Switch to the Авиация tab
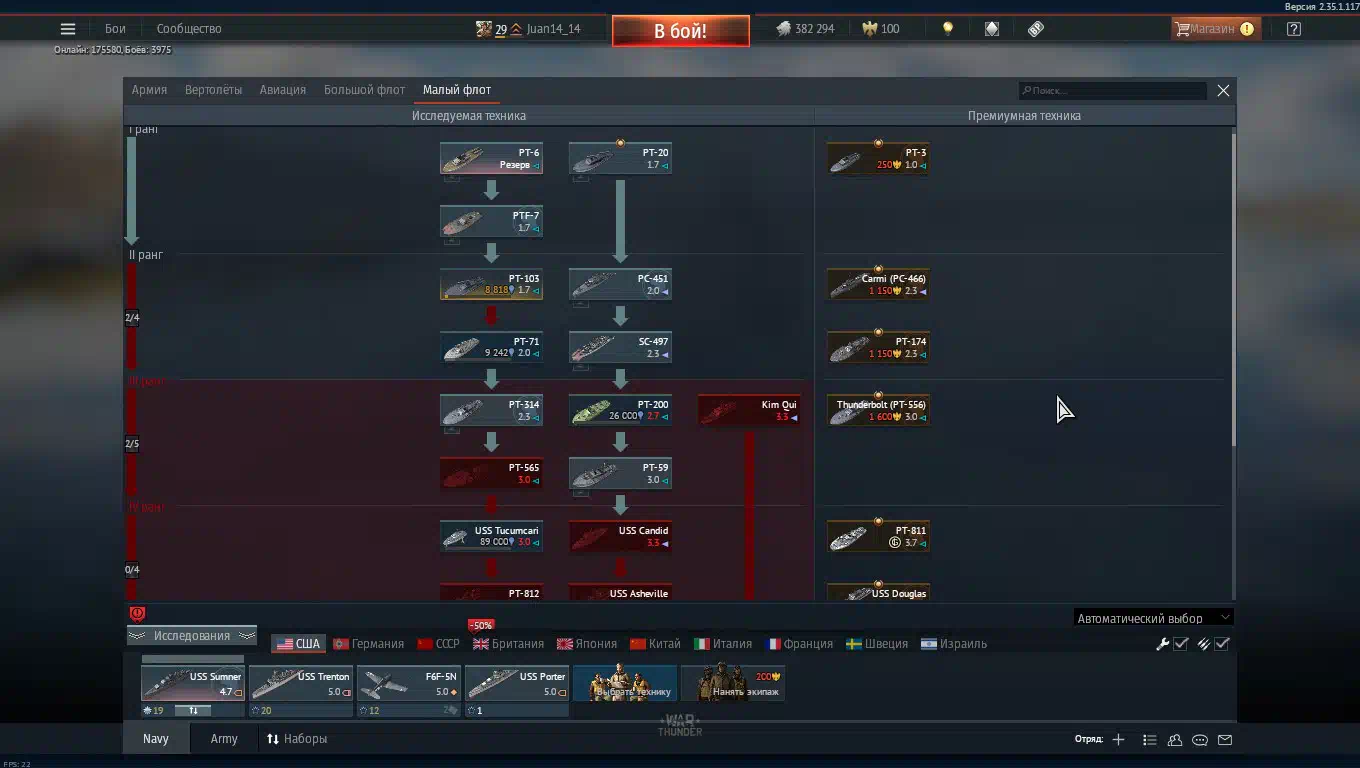Image resolution: width=1360 pixels, height=768 pixels. coord(283,90)
